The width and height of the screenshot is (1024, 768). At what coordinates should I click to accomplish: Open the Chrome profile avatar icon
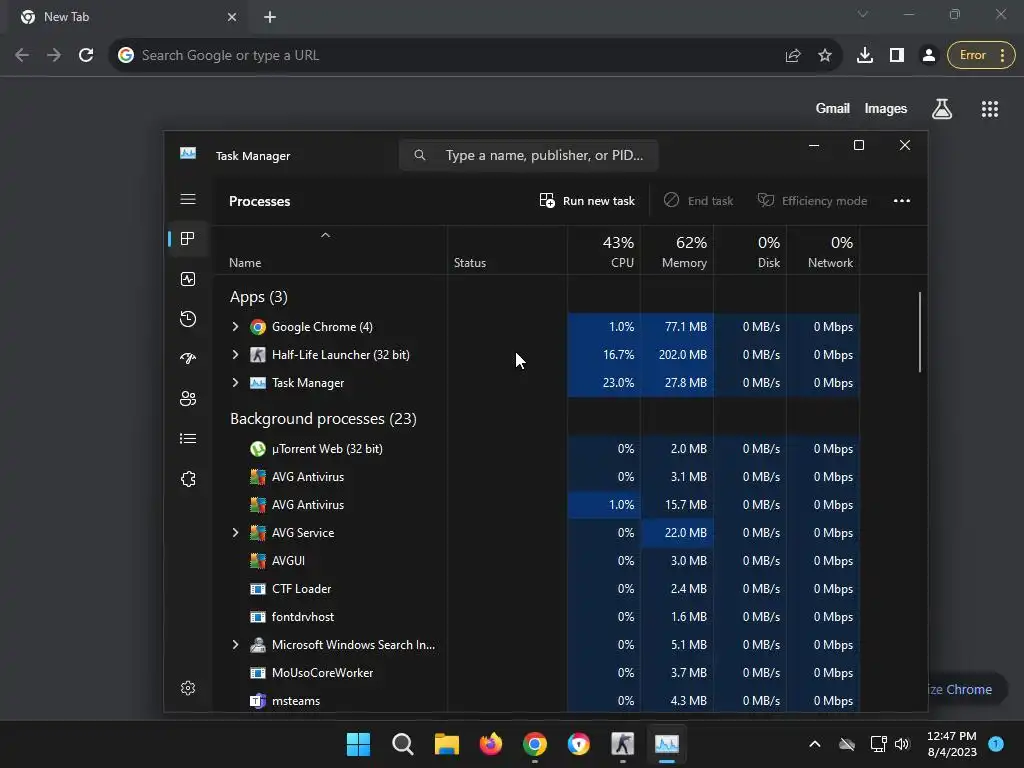pos(929,56)
